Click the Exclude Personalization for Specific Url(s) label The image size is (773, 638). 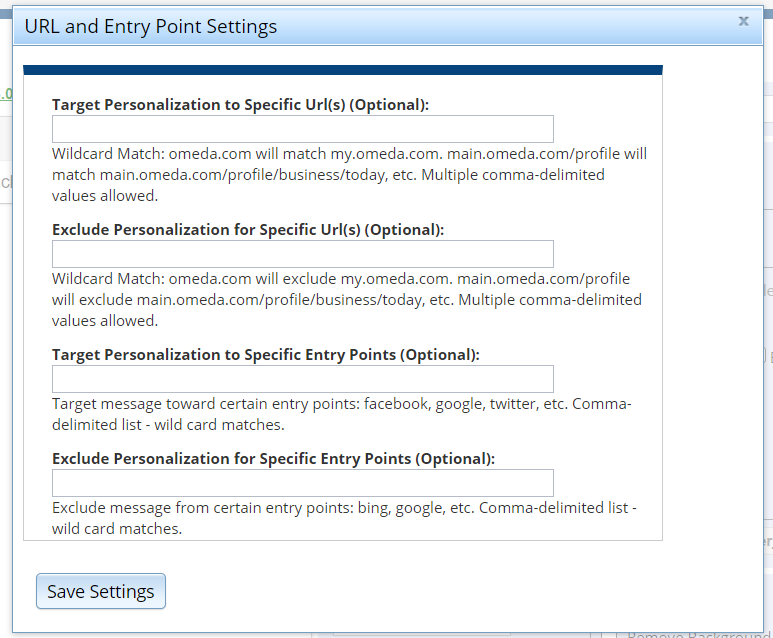[247, 229]
